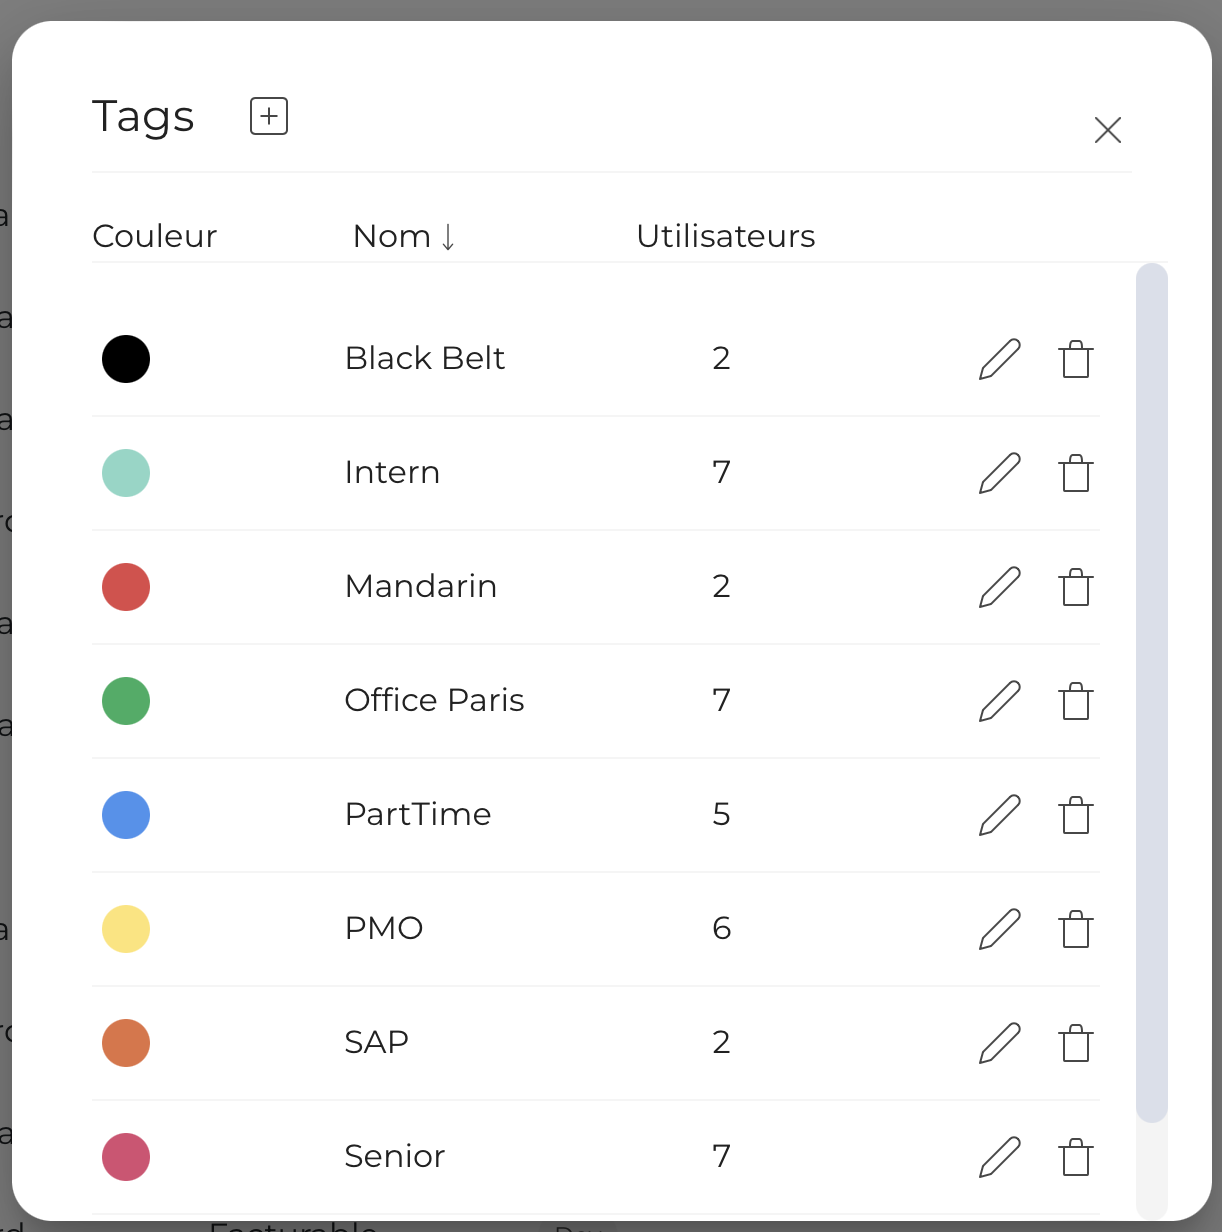Click the tags list vertical scrollbar
This screenshot has height=1232, width=1222.
[x=1152, y=692]
